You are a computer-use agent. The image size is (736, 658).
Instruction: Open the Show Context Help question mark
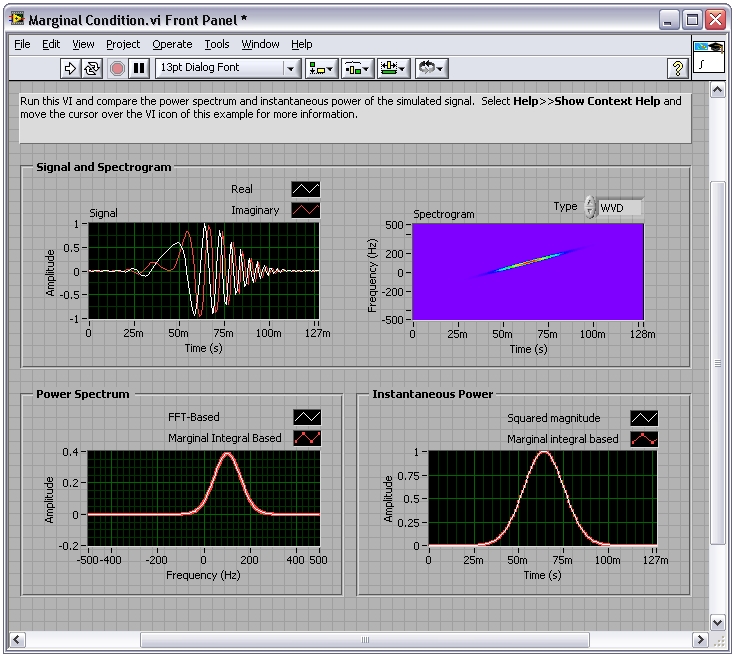pyautogui.click(x=677, y=68)
